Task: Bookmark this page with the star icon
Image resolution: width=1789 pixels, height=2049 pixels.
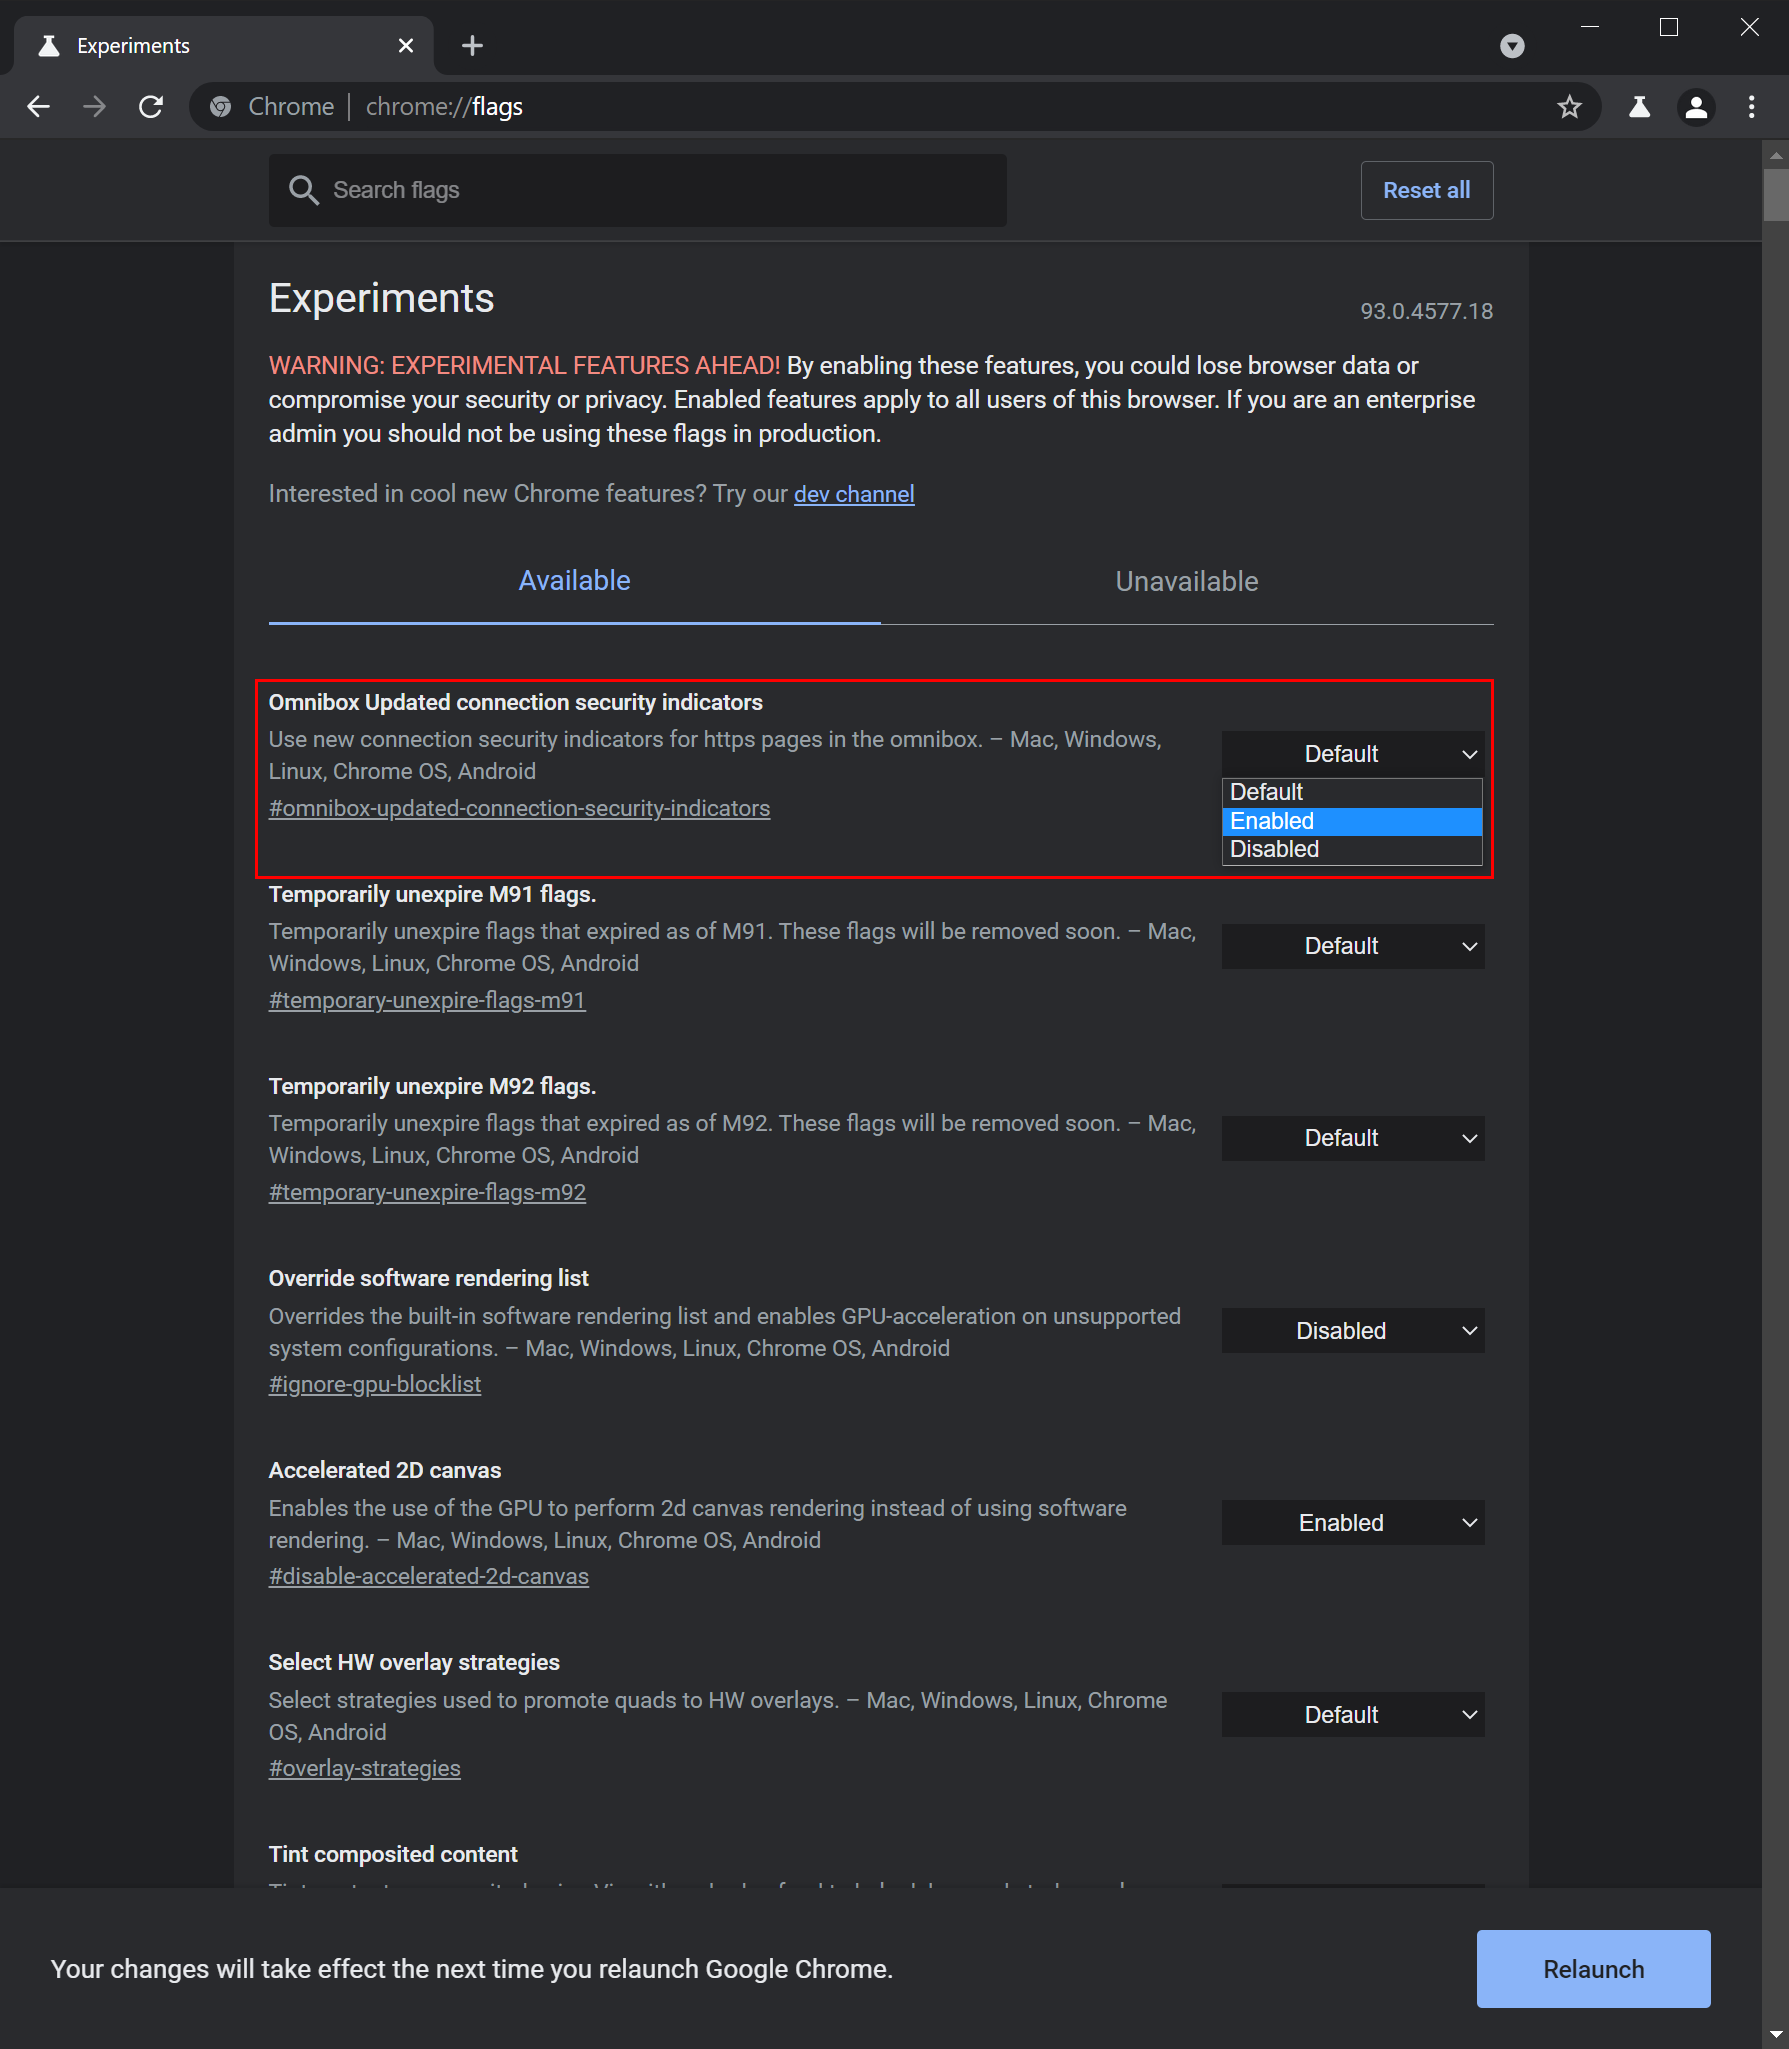Action: coord(1569,107)
